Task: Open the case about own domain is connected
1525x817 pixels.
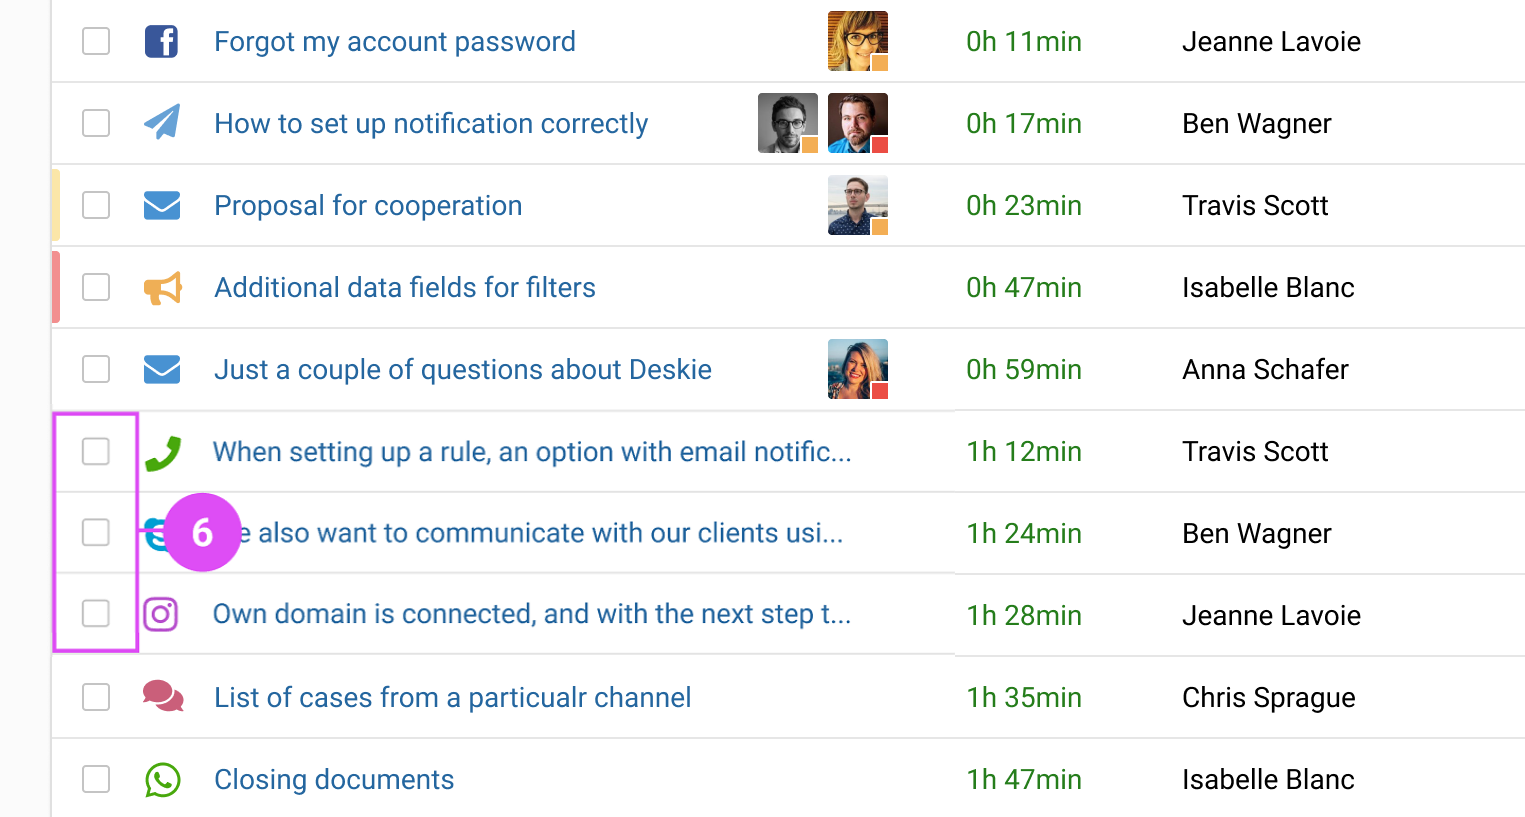Action: (532, 614)
